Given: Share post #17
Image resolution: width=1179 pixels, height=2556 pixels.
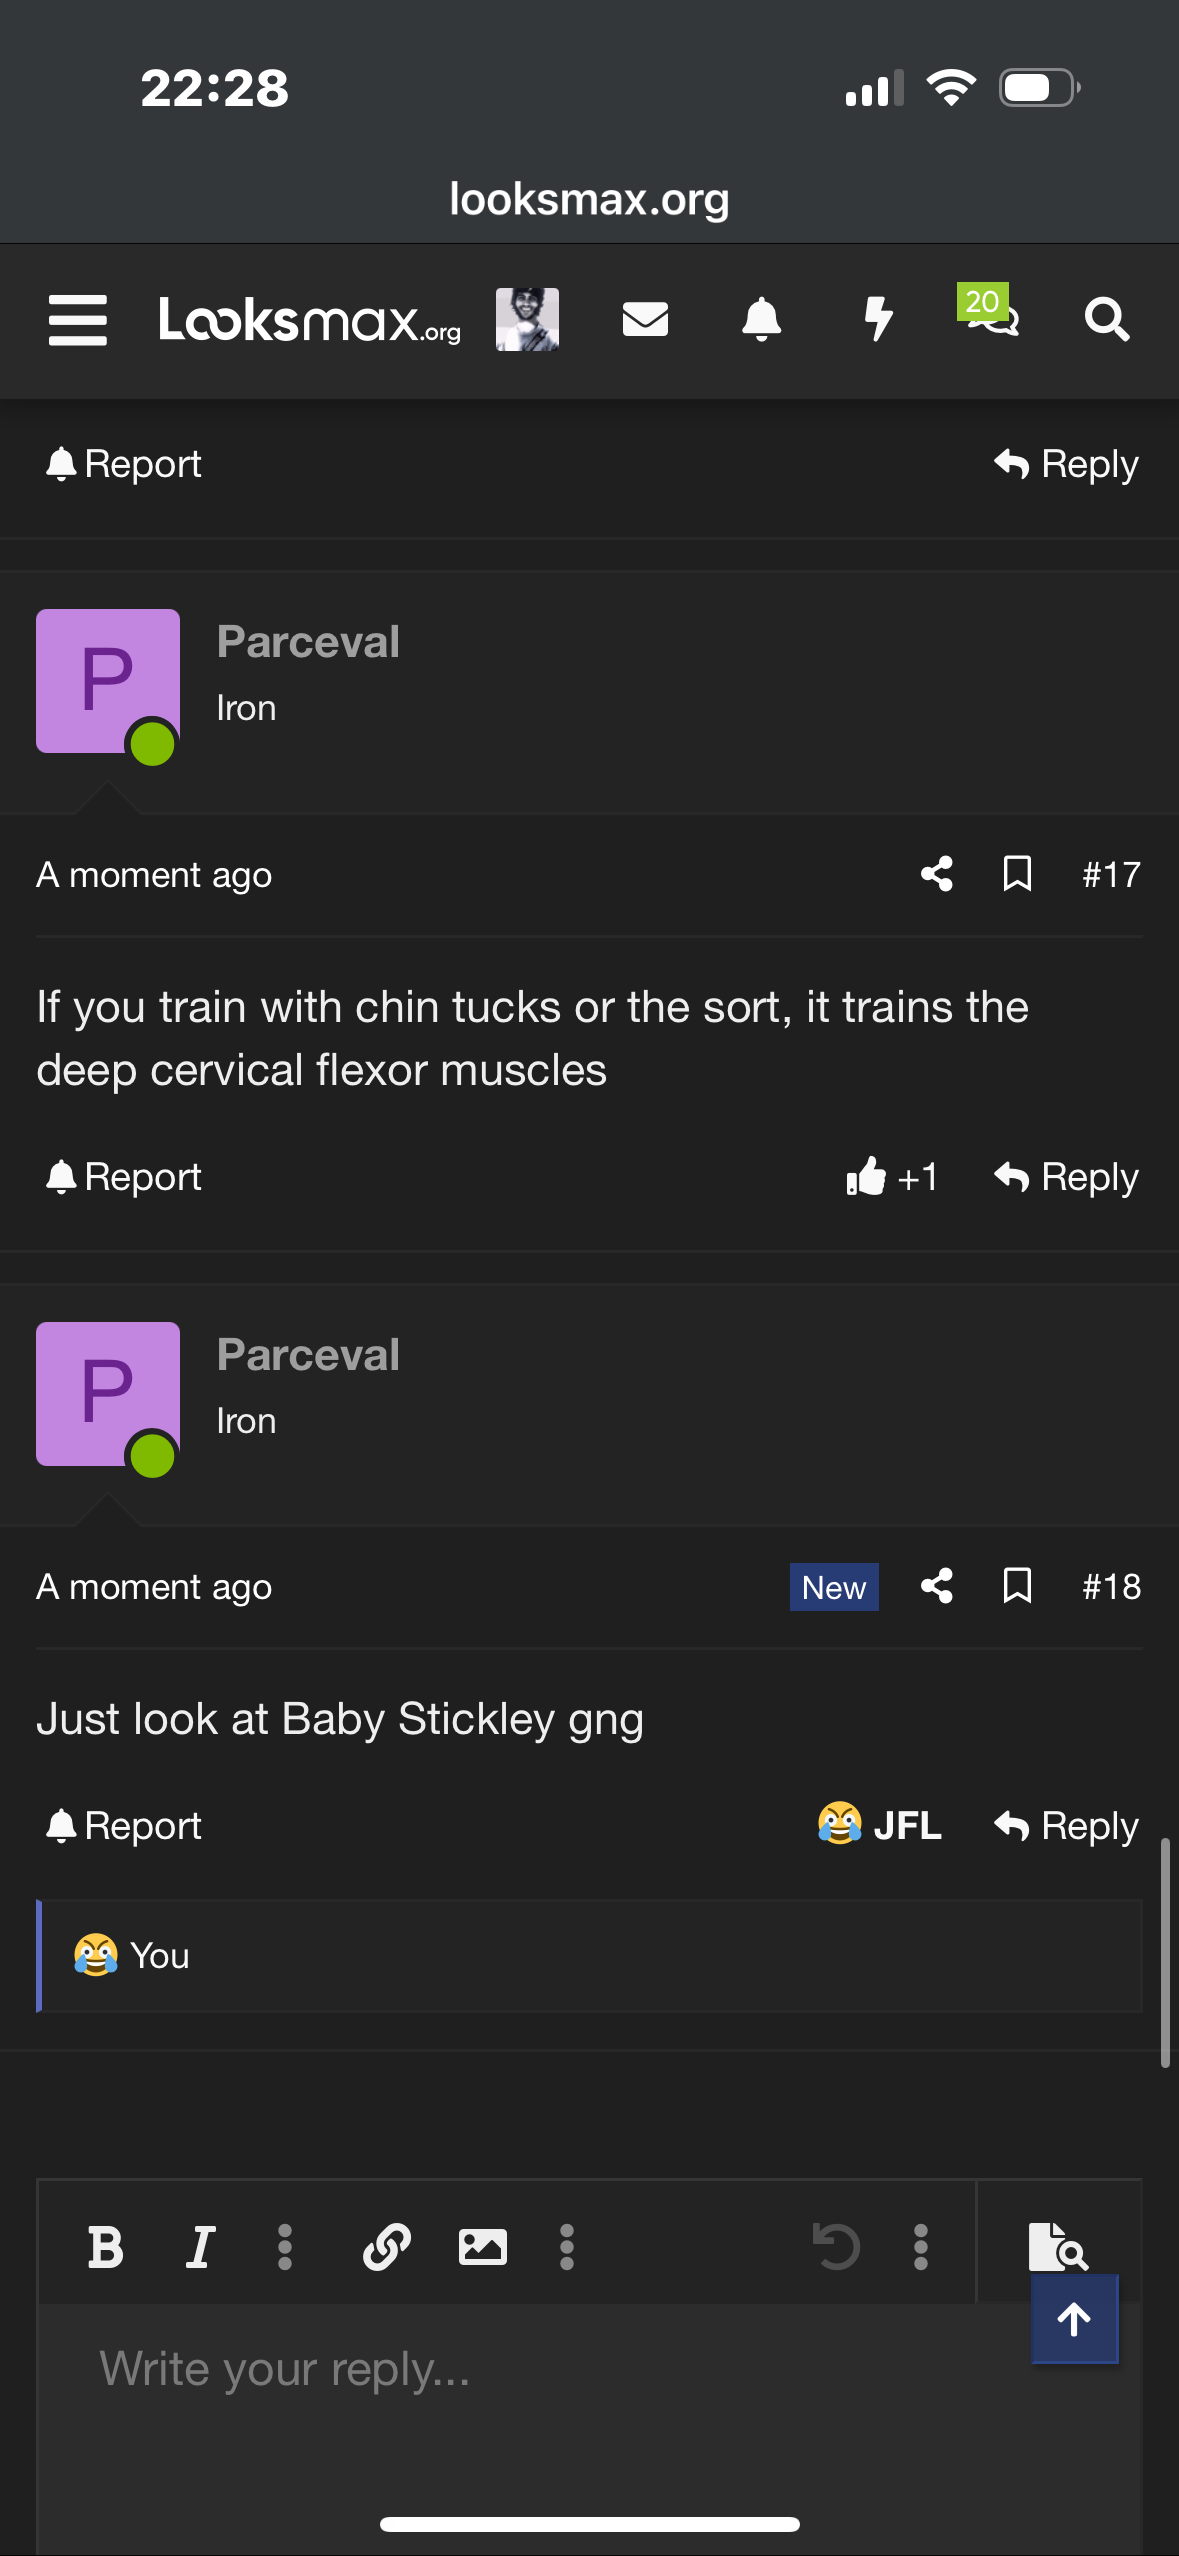Looking at the screenshot, I should point(937,874).
